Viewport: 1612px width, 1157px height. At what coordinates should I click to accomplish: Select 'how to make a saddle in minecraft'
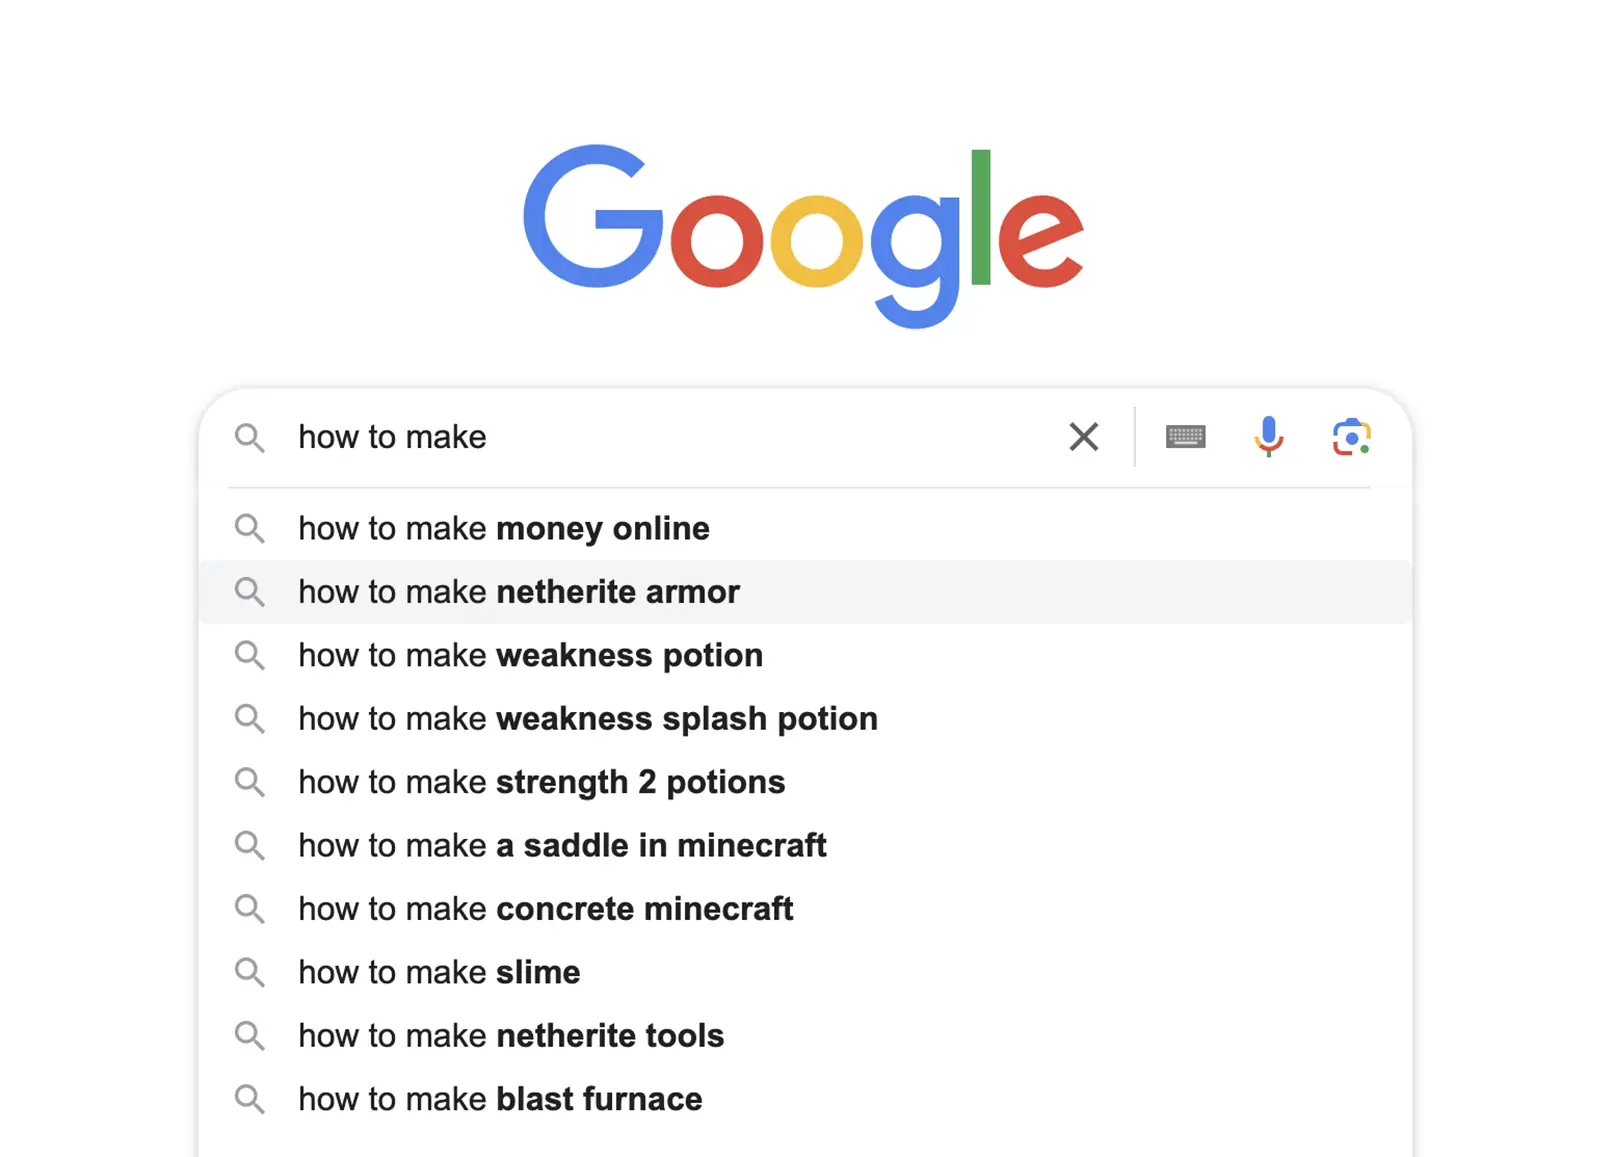click(562, 846)
